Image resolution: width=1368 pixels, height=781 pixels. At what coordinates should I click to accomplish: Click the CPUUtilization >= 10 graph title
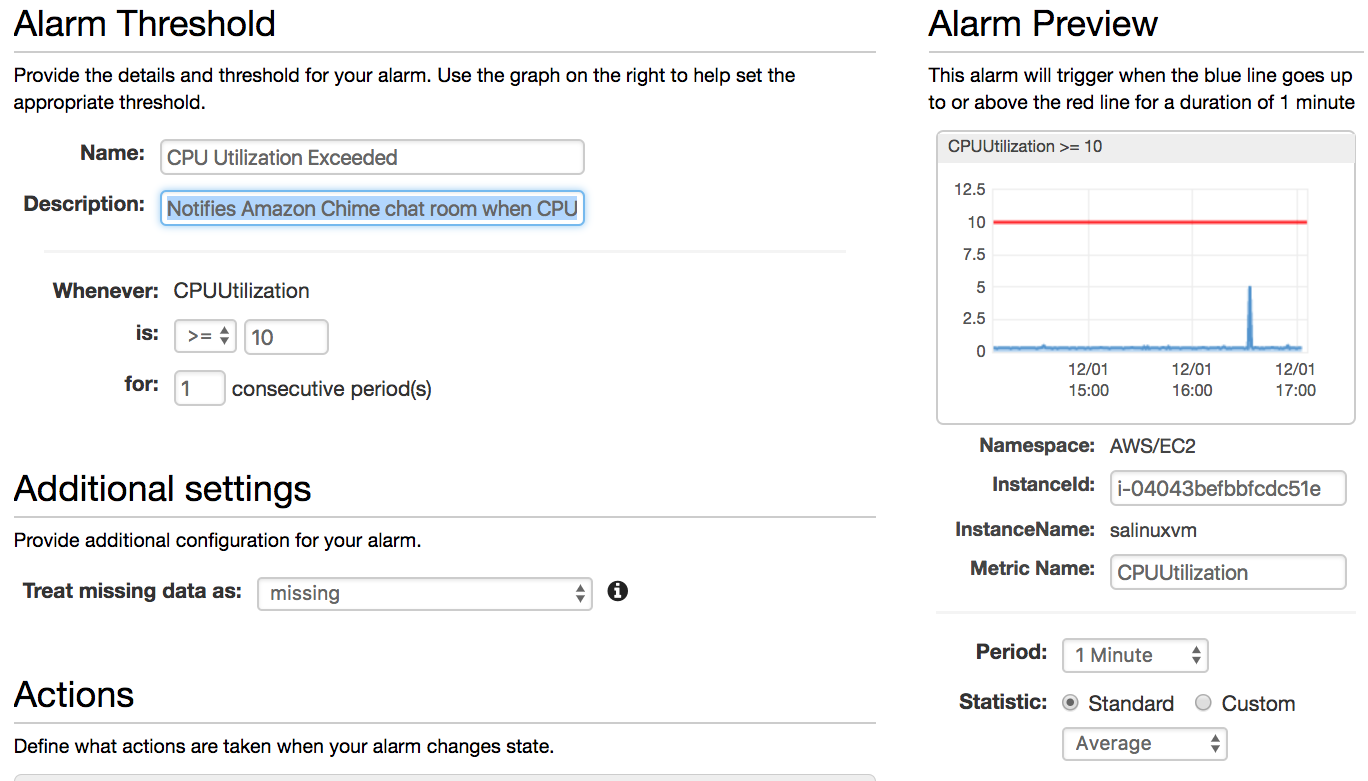(x=1025, y=146)
